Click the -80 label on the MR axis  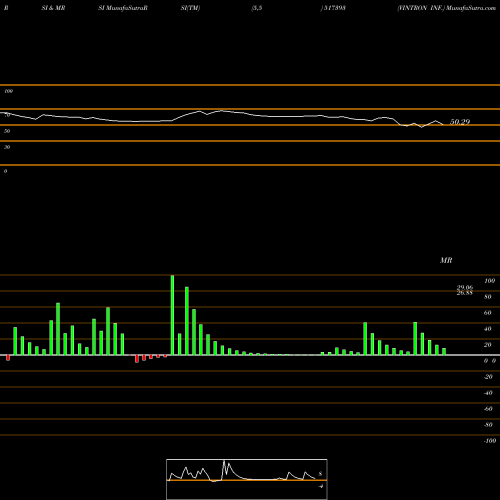pyautogui.click(x=488, y=425)
